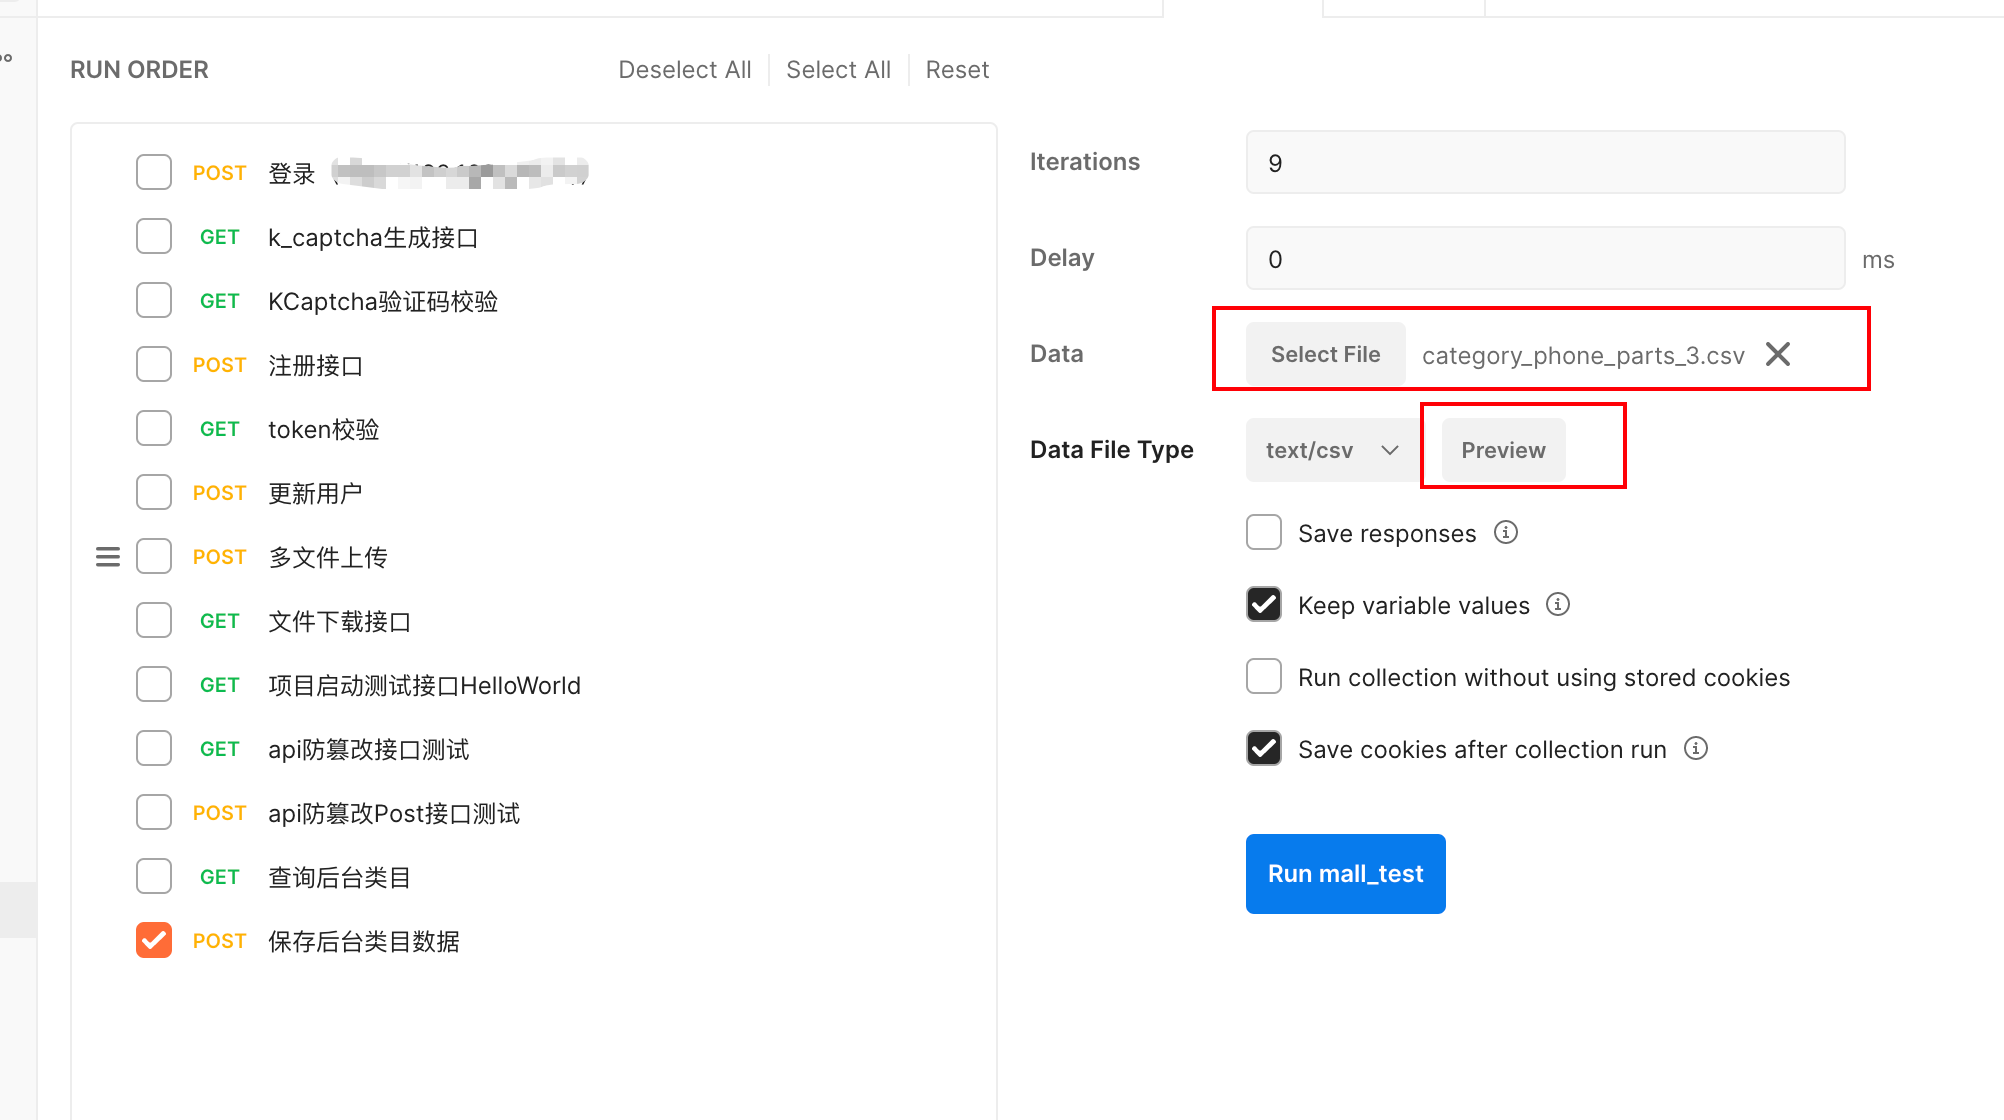
Task: Open the text/csv file type dropdown
Action: click(x=1330, y=450)
